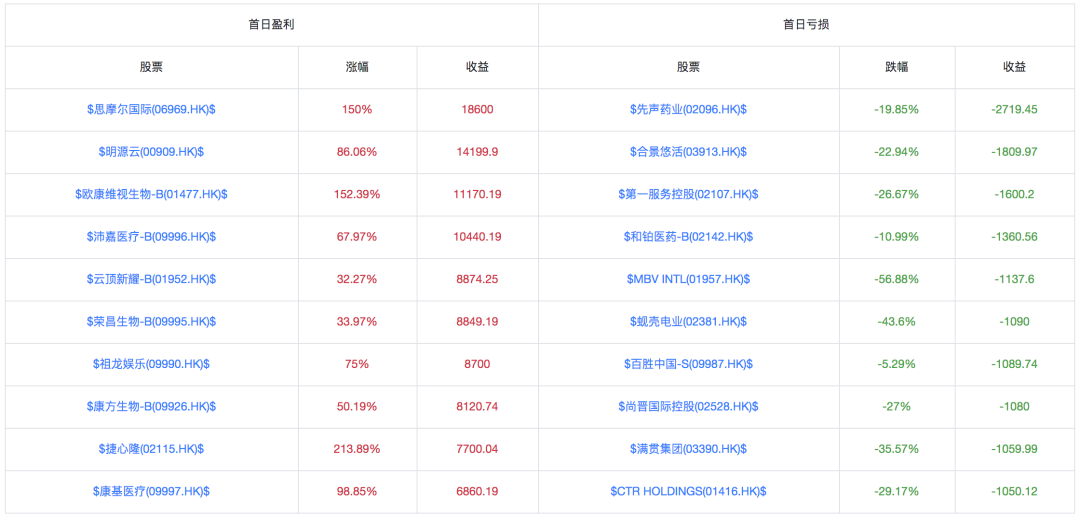Select the -1809.97 loss value

[1015, 152]
